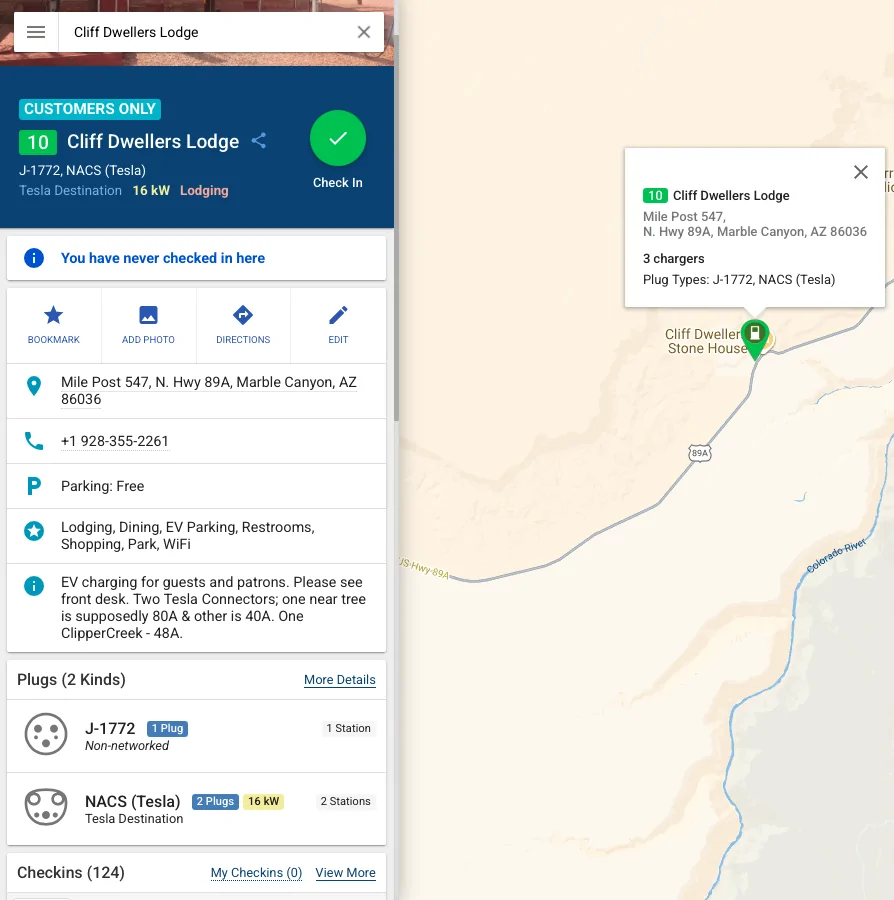Viewport: 894px width, 900px height.
Task: Click the 'Lodging' label in header
Action: 204,191
